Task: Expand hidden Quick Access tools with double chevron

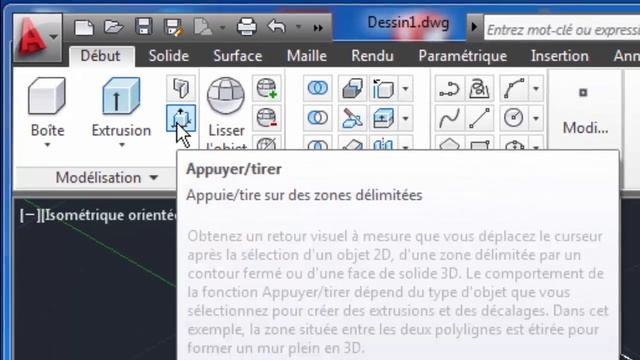Action: click(318, 28)
